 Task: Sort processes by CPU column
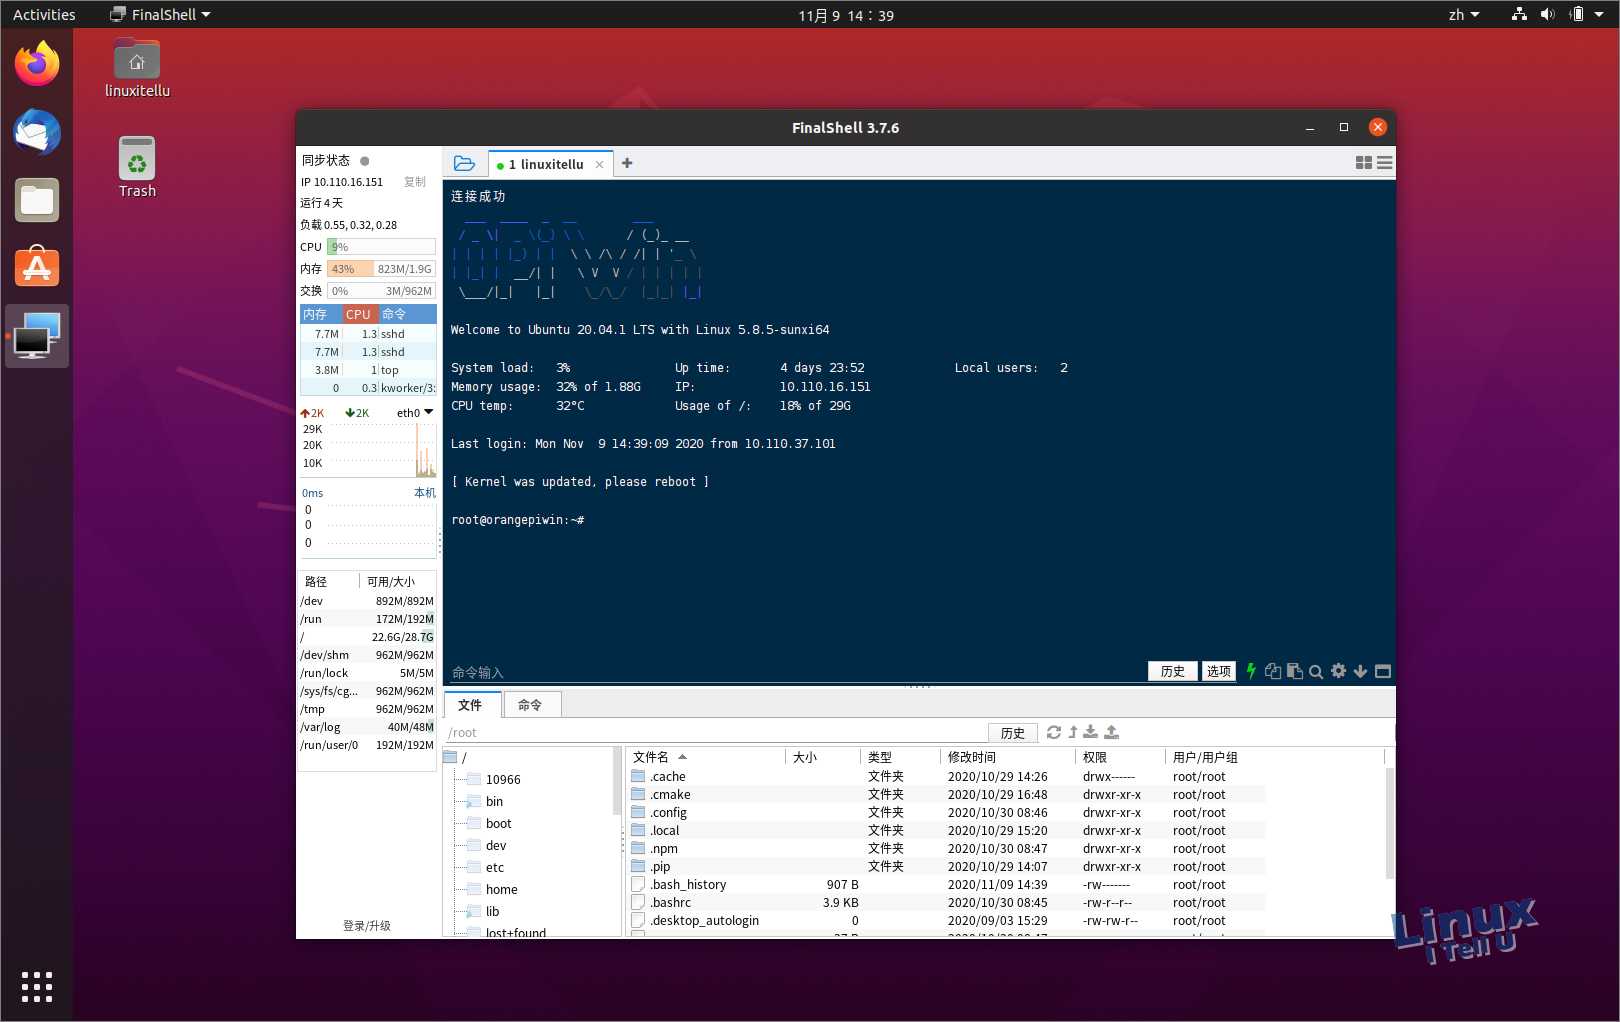(360, 314)
